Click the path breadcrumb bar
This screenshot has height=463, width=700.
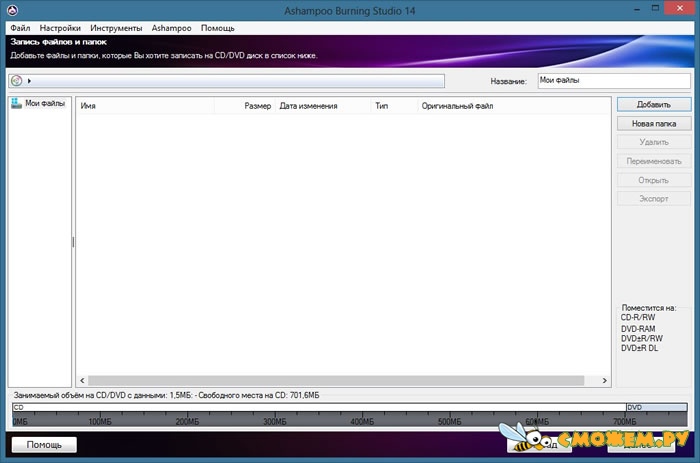226,81
